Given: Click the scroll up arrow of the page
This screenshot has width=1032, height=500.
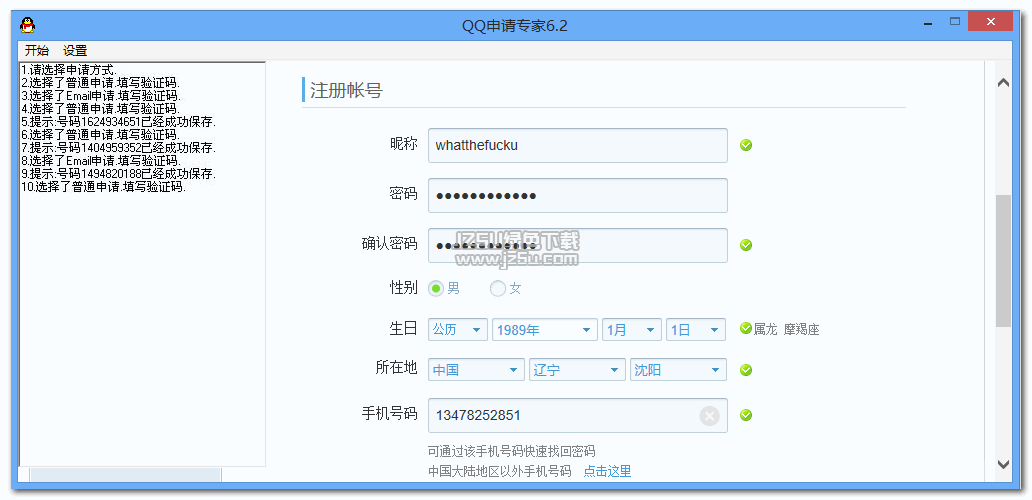Looking at the screenshot, I should [x=1003, y=83].
